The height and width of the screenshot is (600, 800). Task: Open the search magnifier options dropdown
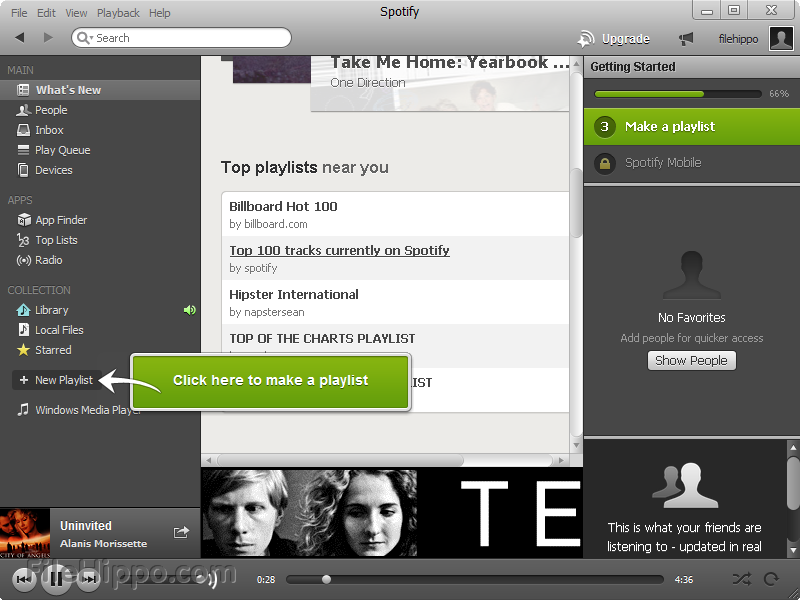85,38
